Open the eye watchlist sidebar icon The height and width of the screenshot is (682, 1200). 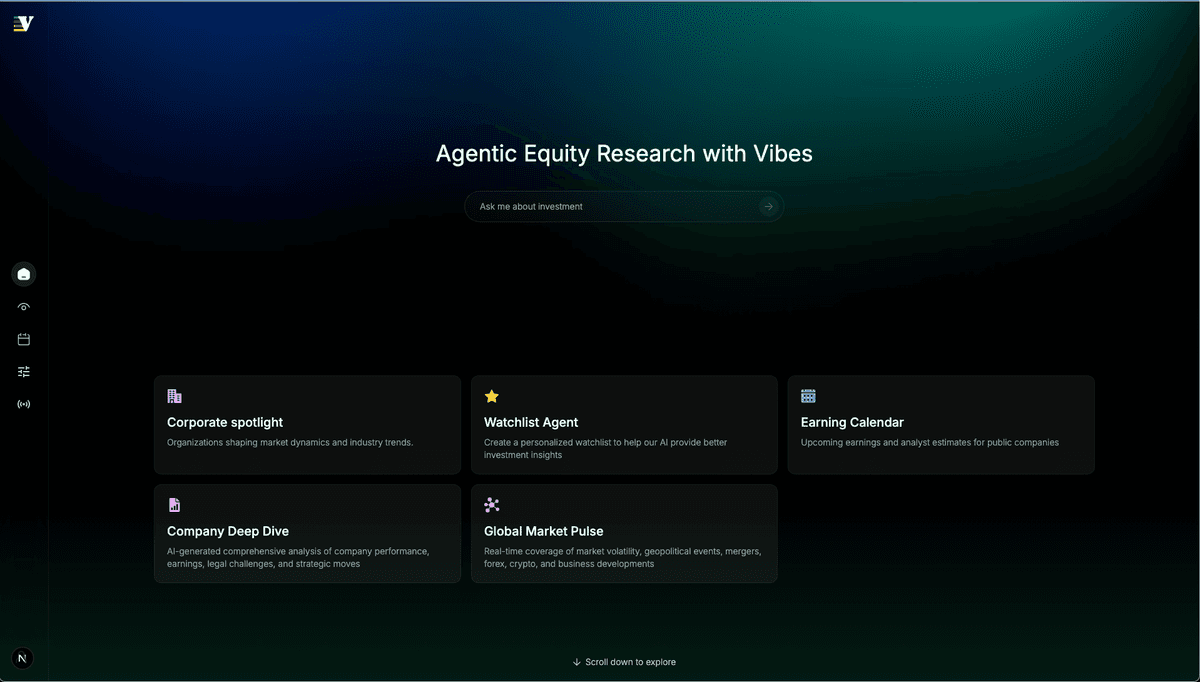24,307
